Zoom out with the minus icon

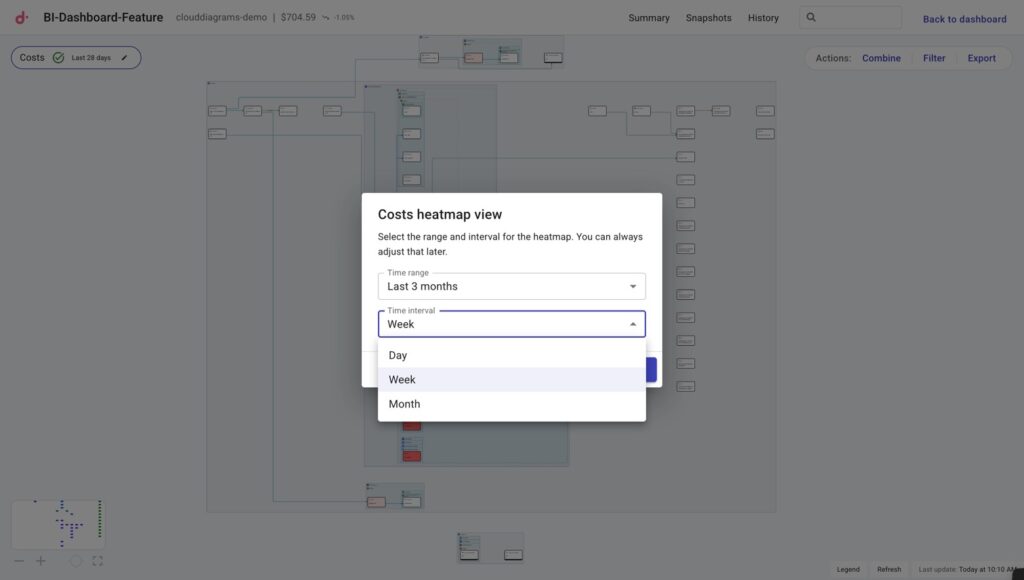pos(19,561)
